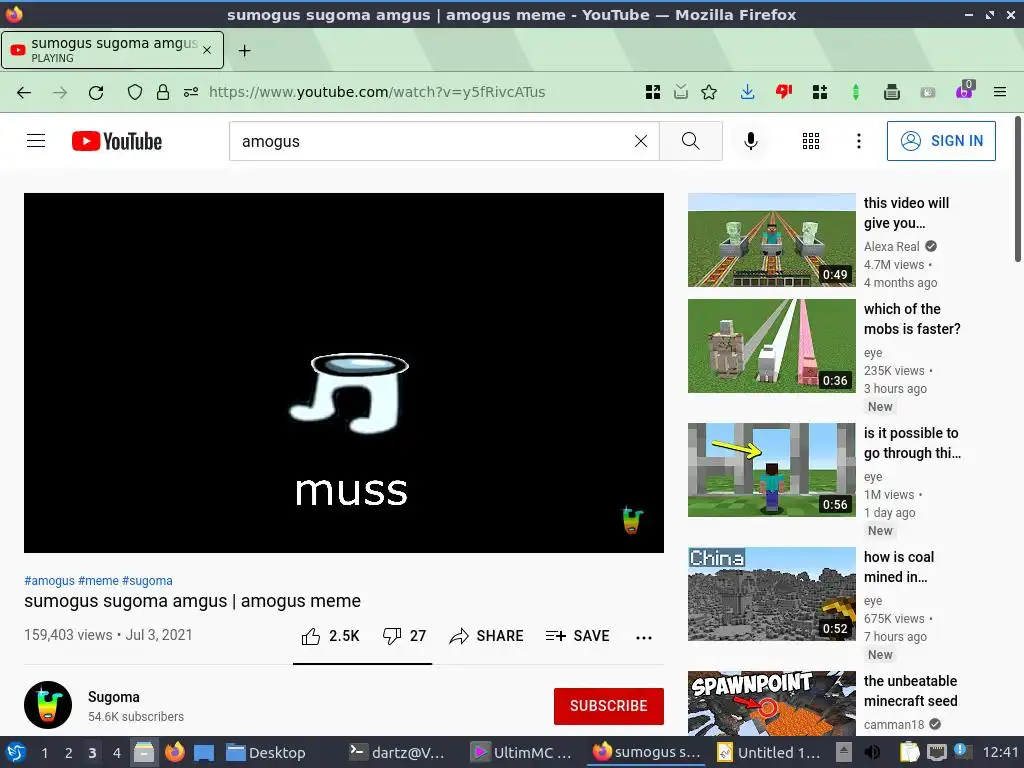Image resolution: width=1024 pixels, height=768 pixels.
Task: Switch to workspace 4 in taskbar
Action: (x=116, y=753)
